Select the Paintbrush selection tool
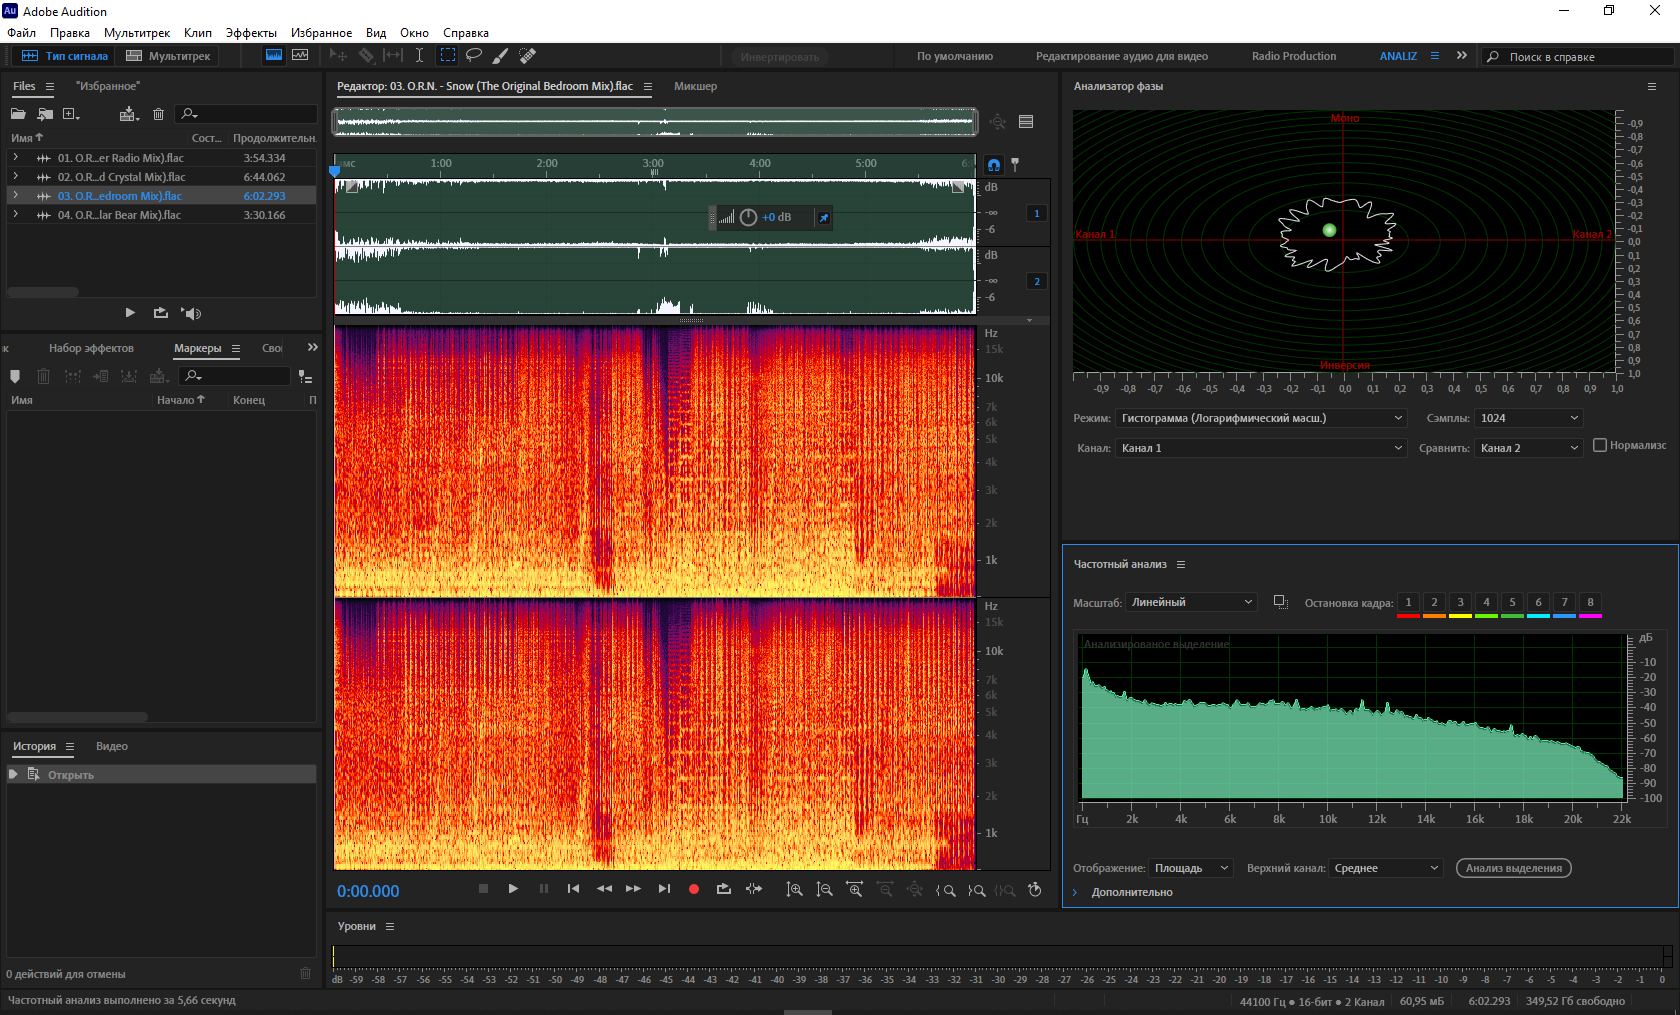Image resolution: width=1680 pixels, height=1015 pixels. click(501, 56)
